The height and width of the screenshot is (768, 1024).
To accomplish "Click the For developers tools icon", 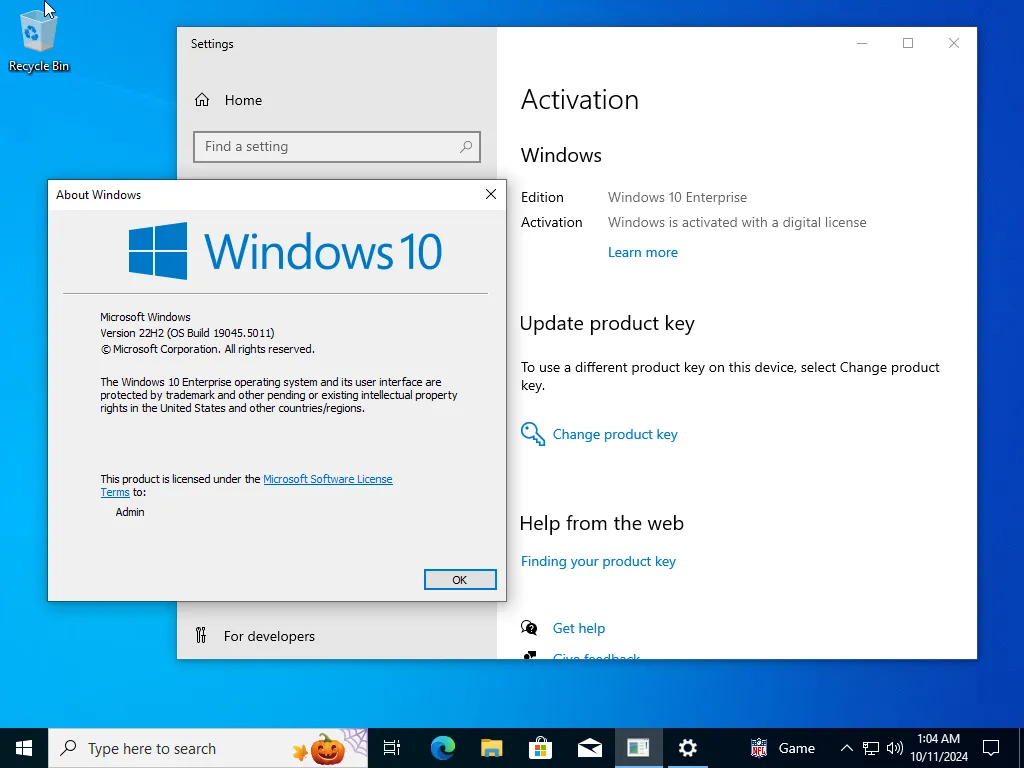I will [x=201, y=635].
